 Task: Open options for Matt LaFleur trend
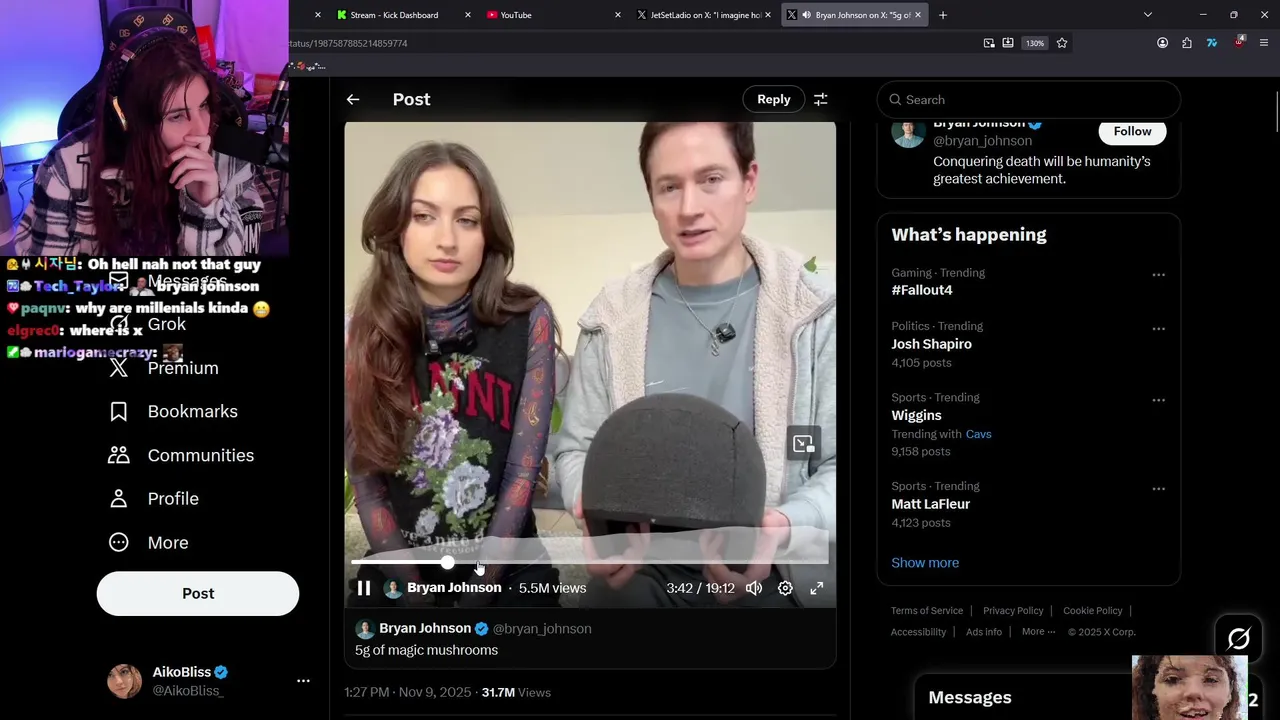pyautogui.click(x=1158, y=488)
